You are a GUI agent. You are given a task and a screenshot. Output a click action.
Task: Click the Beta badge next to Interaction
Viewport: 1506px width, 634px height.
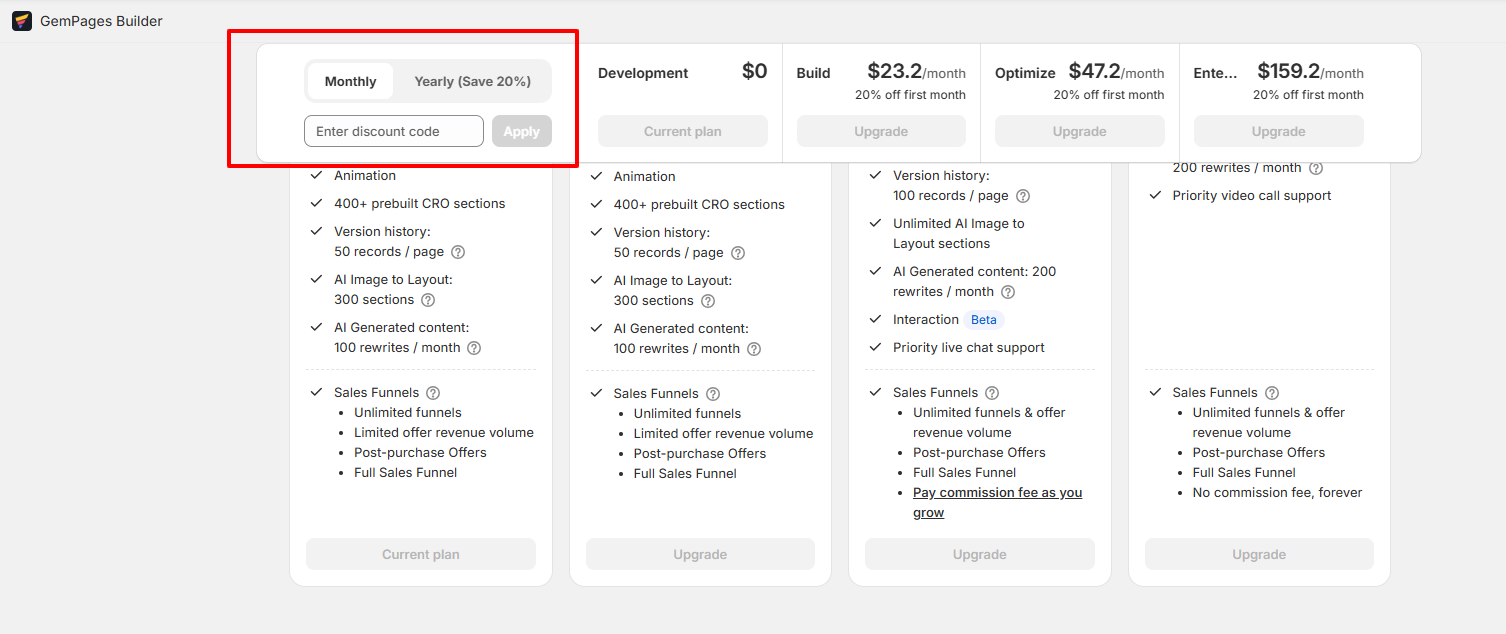pos(984,320)
